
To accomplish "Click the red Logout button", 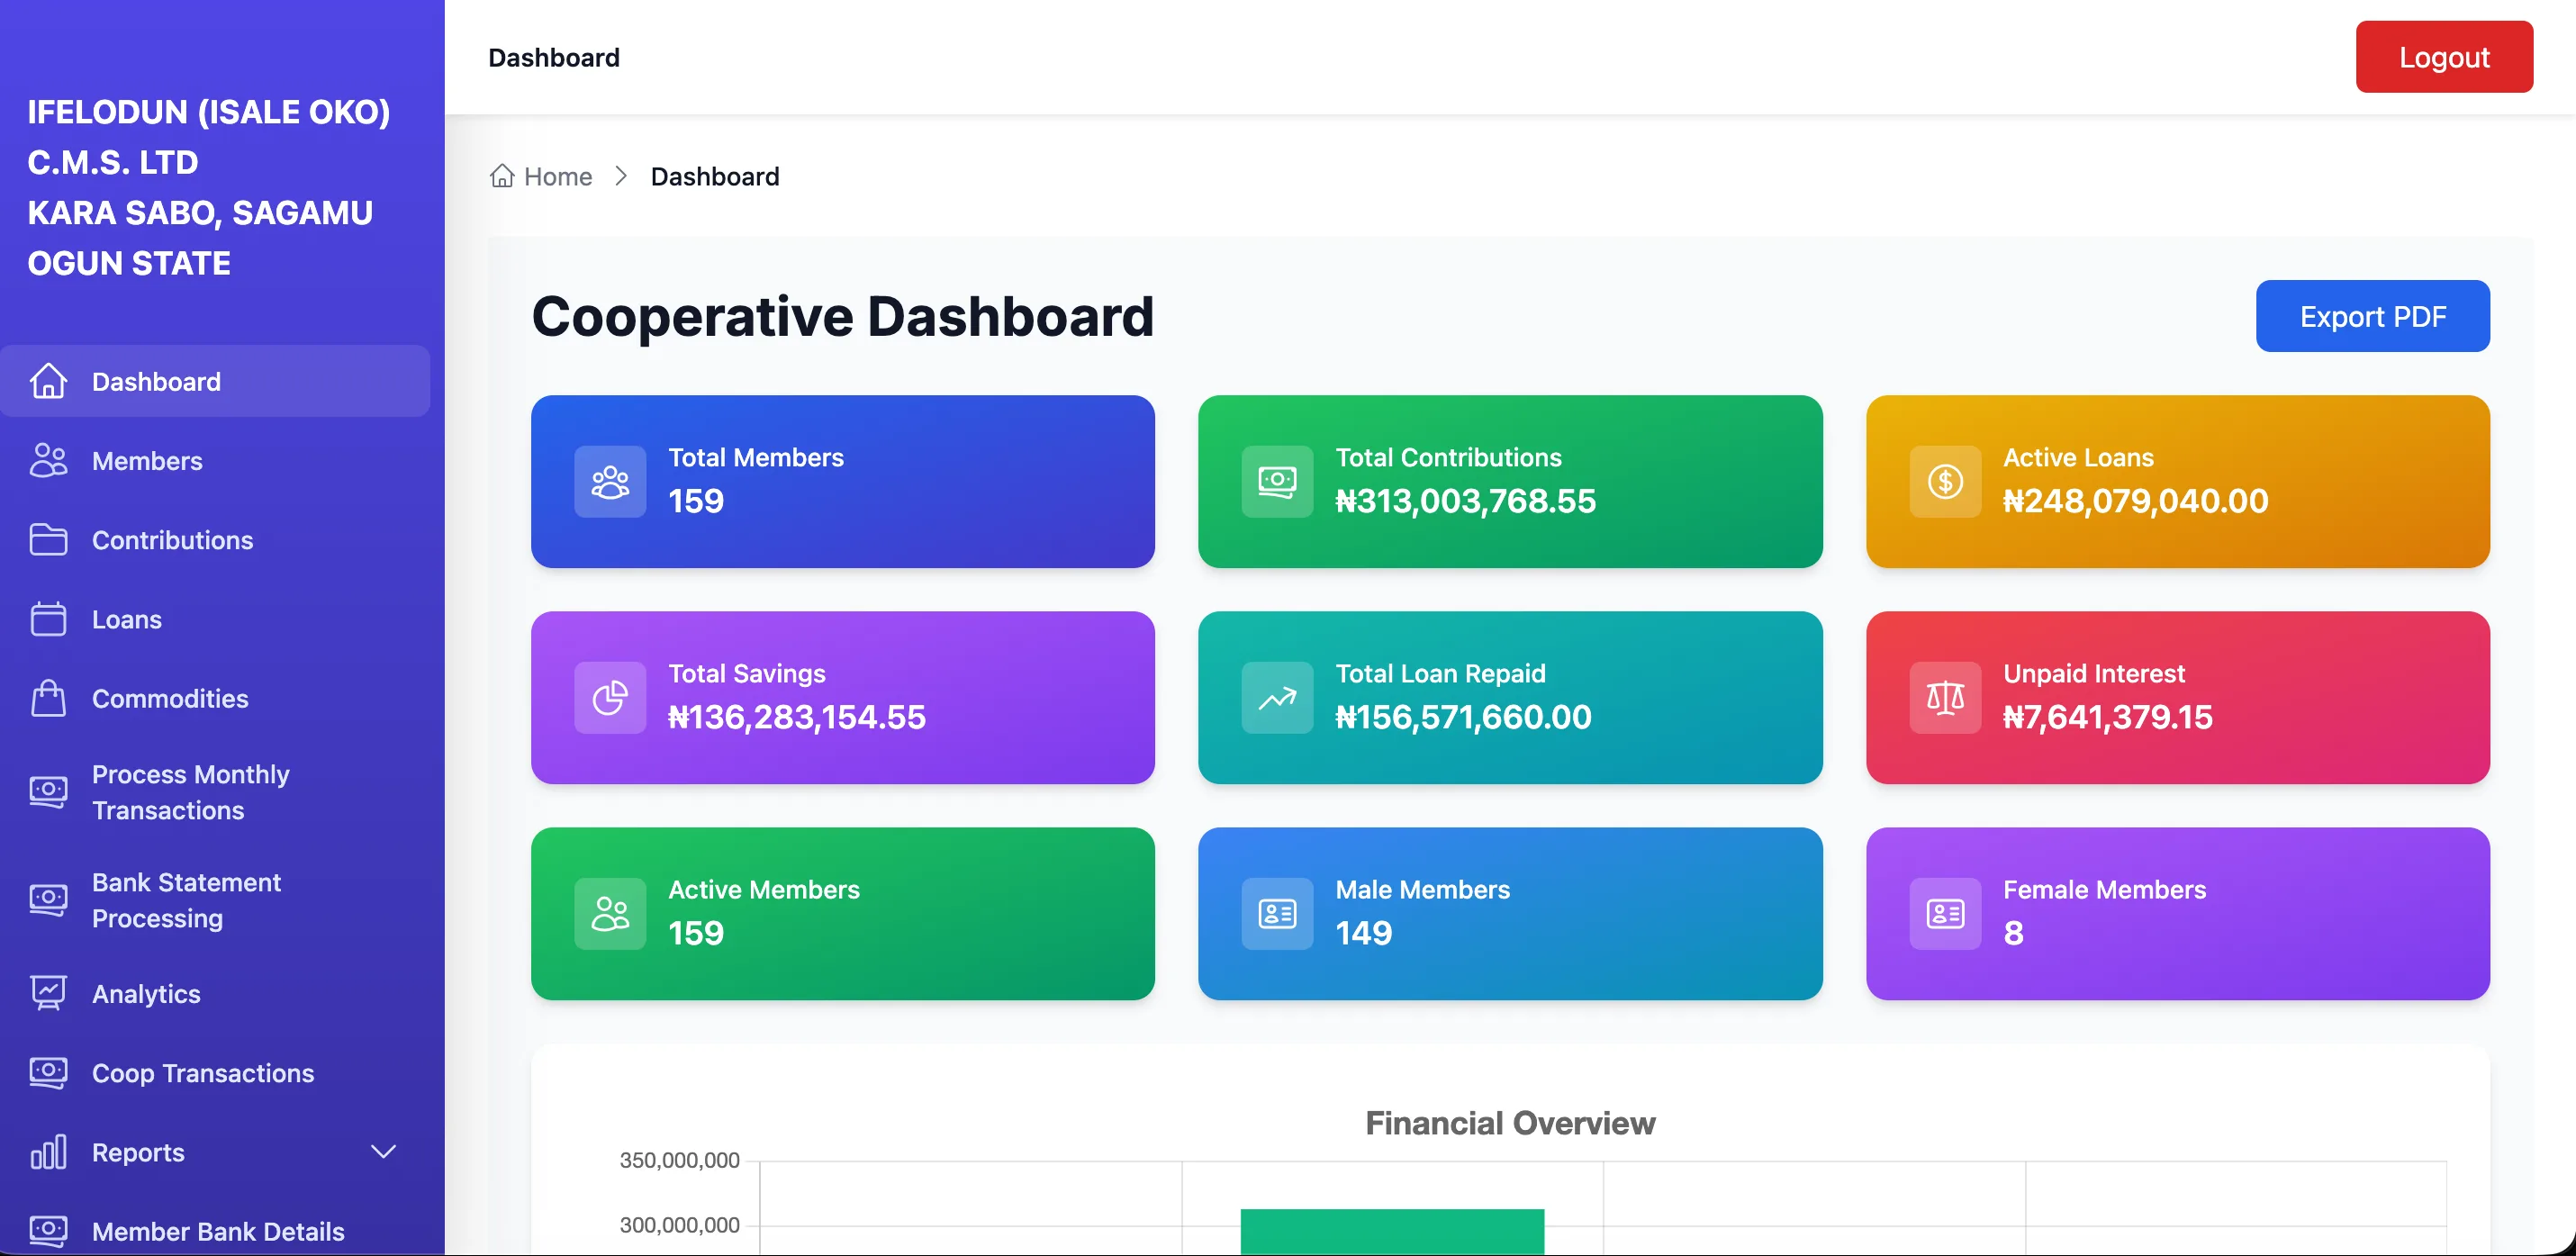I will (2444, 57).
